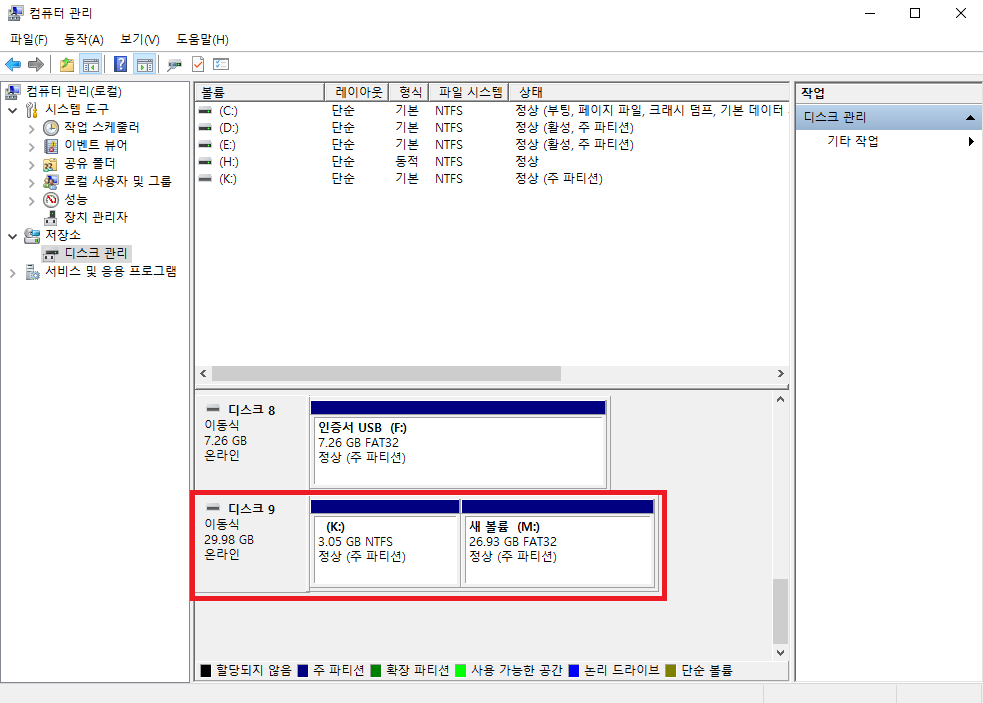Click the green 확장 파티션 legend swatch
983x703 pixels.
tap(376, 670)
